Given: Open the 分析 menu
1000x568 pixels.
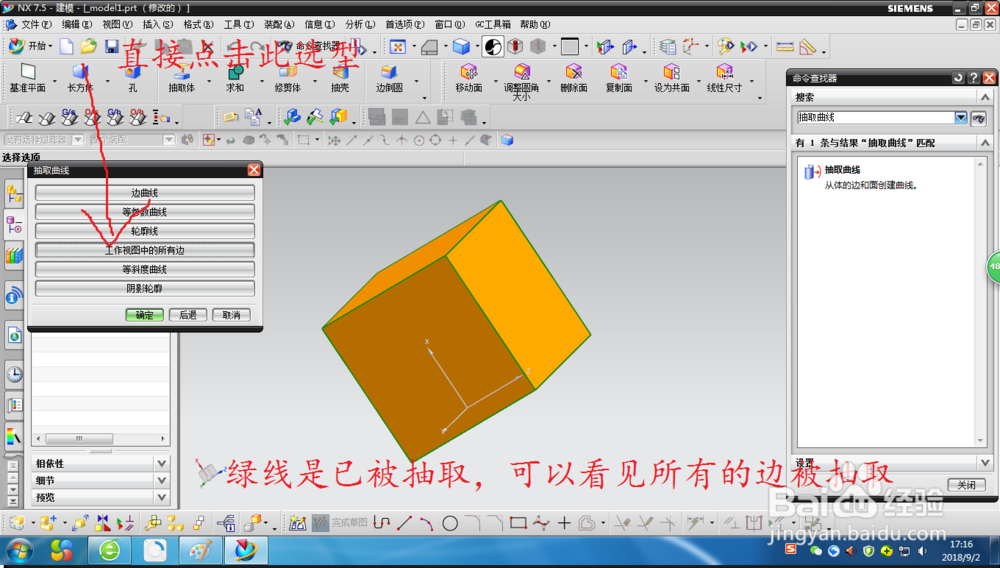Looking at the screenshot, I should point(360,24).
